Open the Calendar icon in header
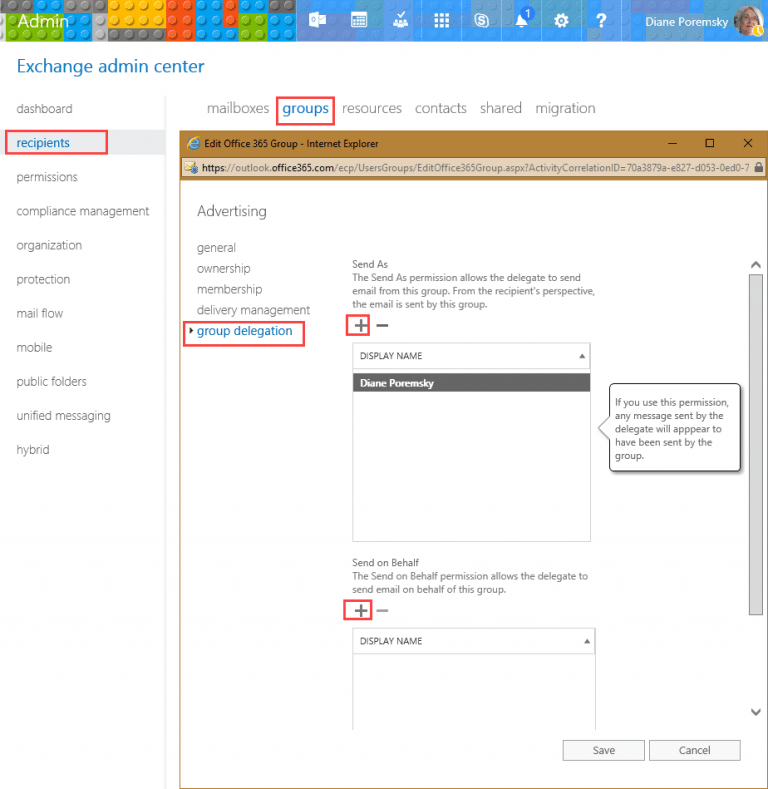The height and width of the screenshot is (789, 768). tap(359, 20)
